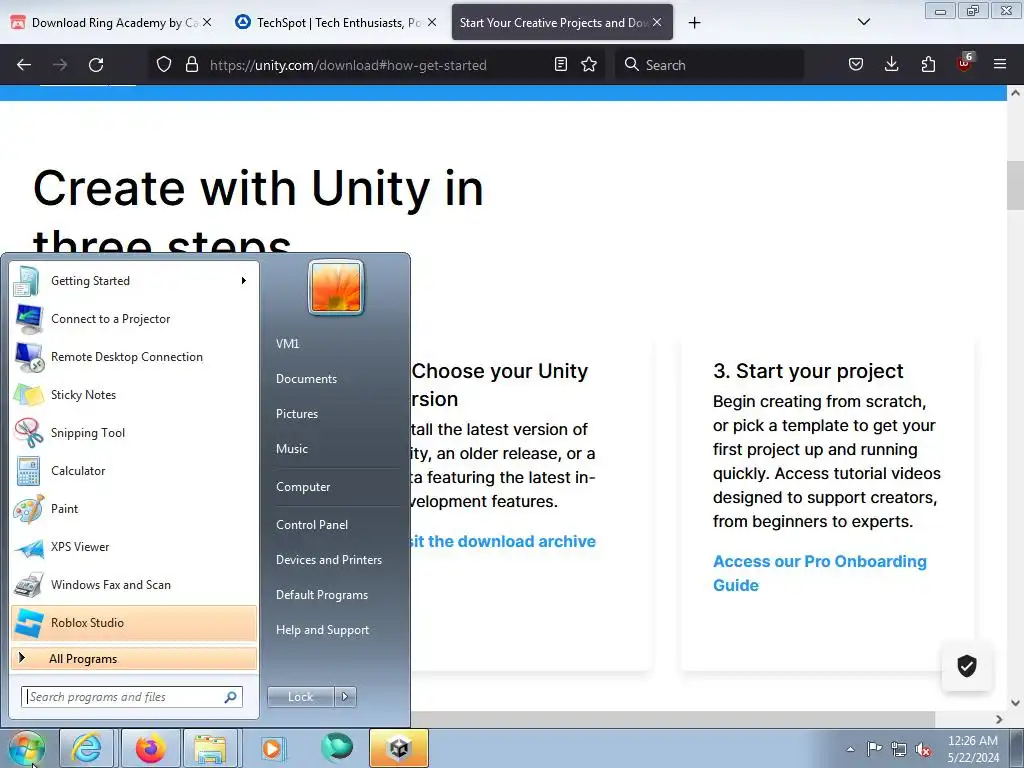Launch Connect to a Projector
The width and height of the screenshot is (1024, 768).
134,319
